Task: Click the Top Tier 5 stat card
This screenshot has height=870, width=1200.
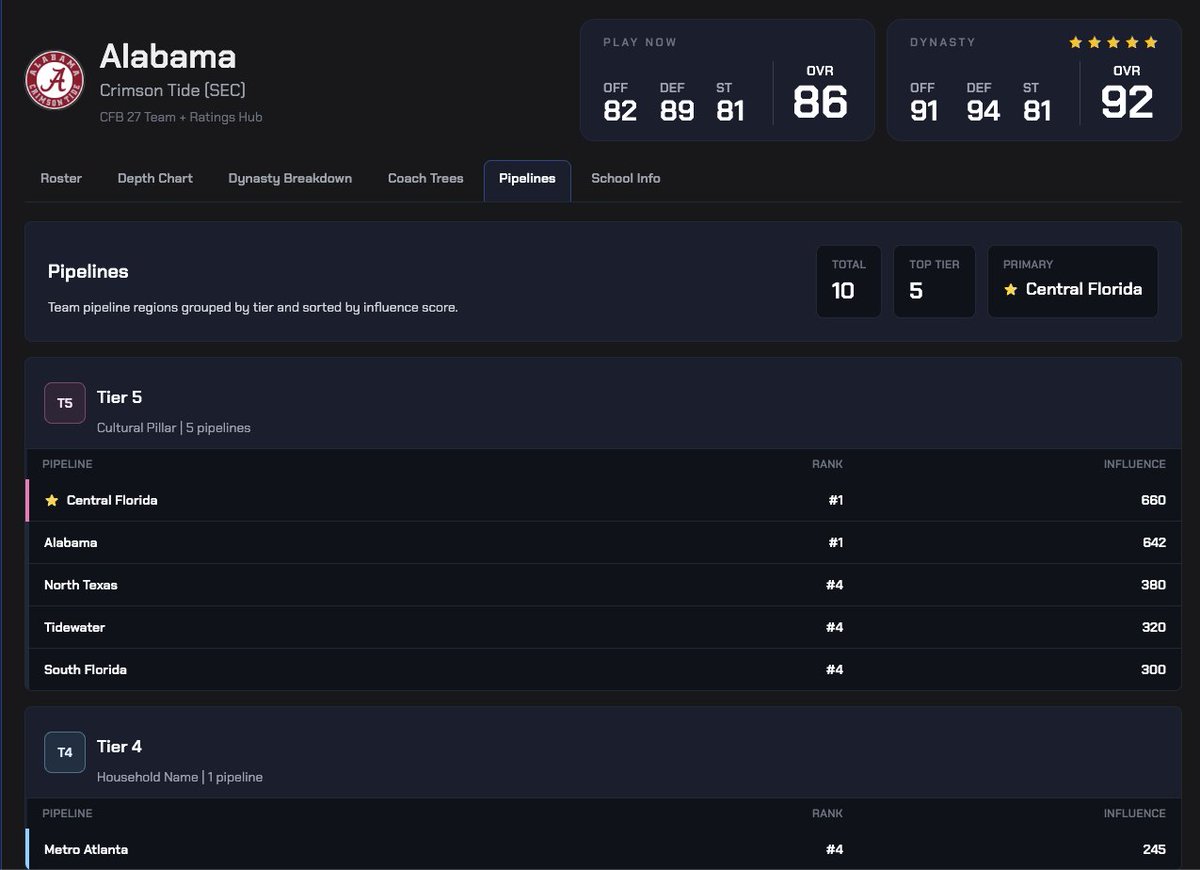Action: [x=934, y=282]
